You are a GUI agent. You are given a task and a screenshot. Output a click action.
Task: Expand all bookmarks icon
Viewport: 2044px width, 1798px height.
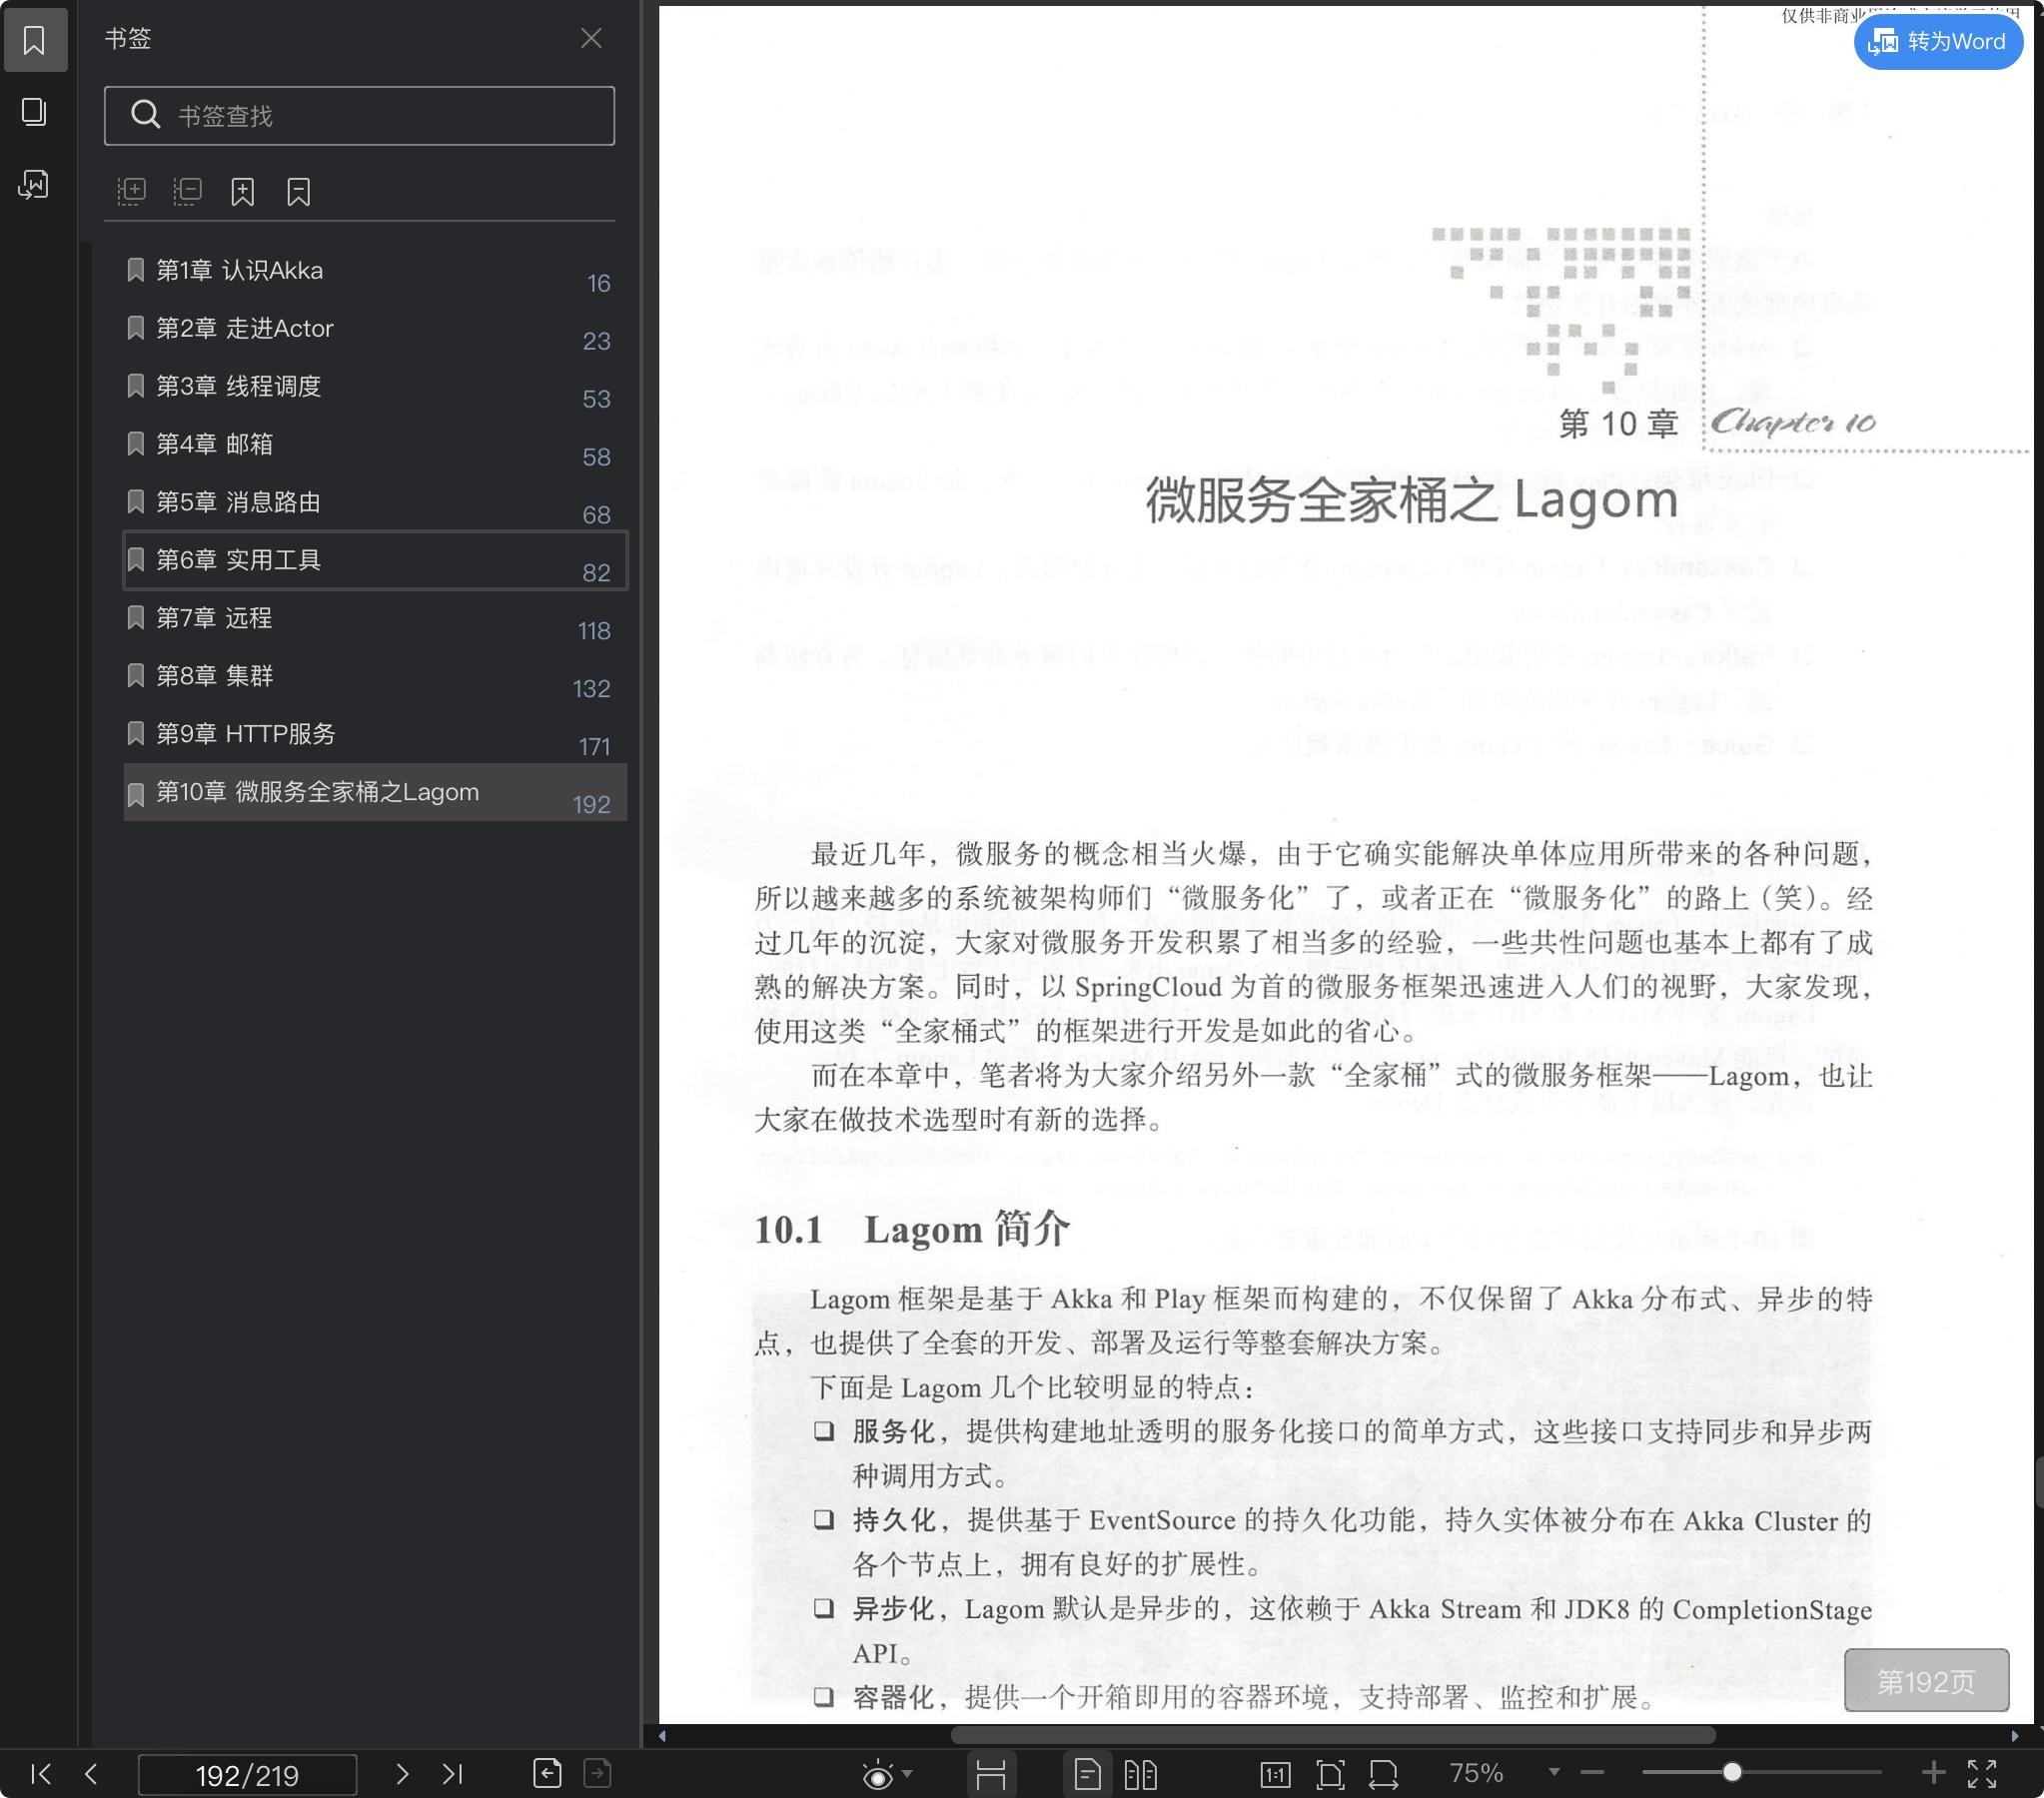pyautogui.click(x=131, y=191)
